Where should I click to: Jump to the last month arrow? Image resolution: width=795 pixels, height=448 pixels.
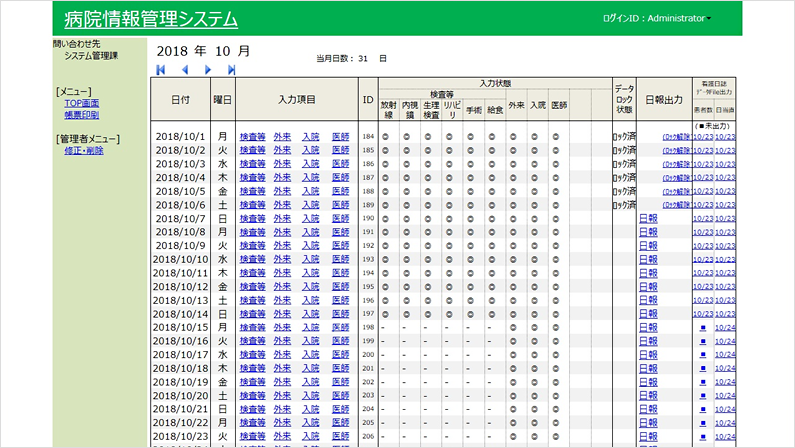[231, 70]
